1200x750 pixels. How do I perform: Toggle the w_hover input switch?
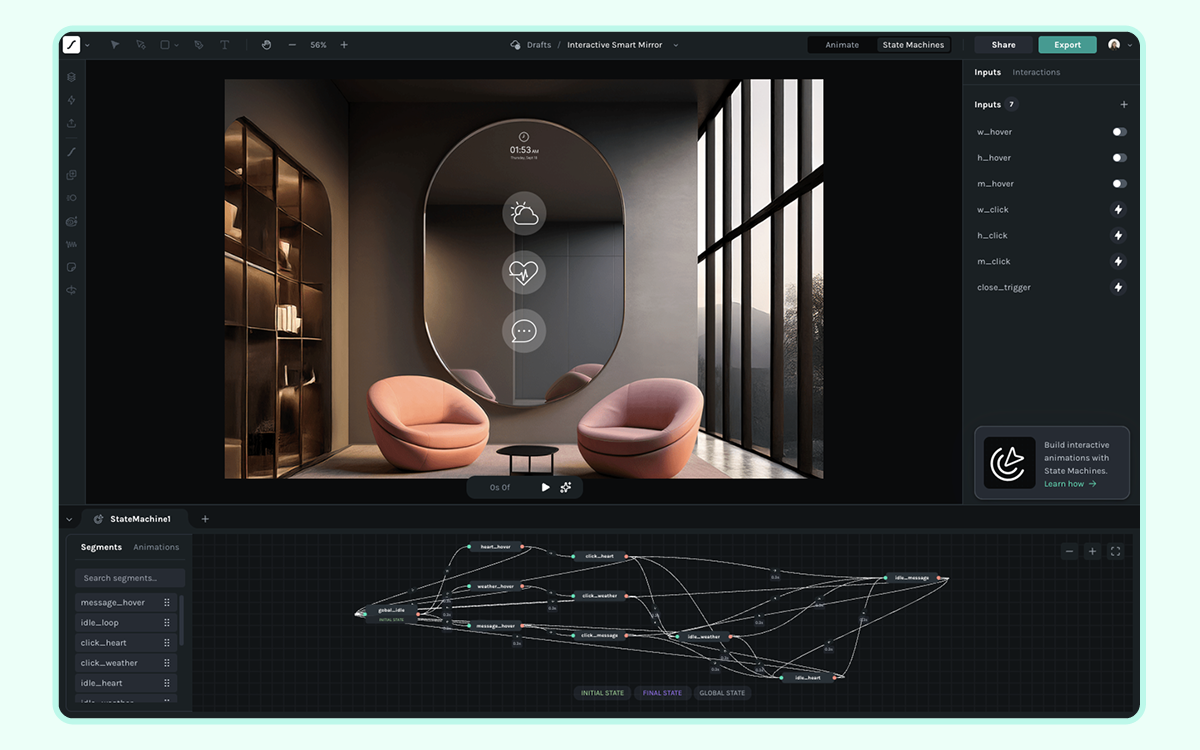pyautogui.click(x=1119, y=132)
